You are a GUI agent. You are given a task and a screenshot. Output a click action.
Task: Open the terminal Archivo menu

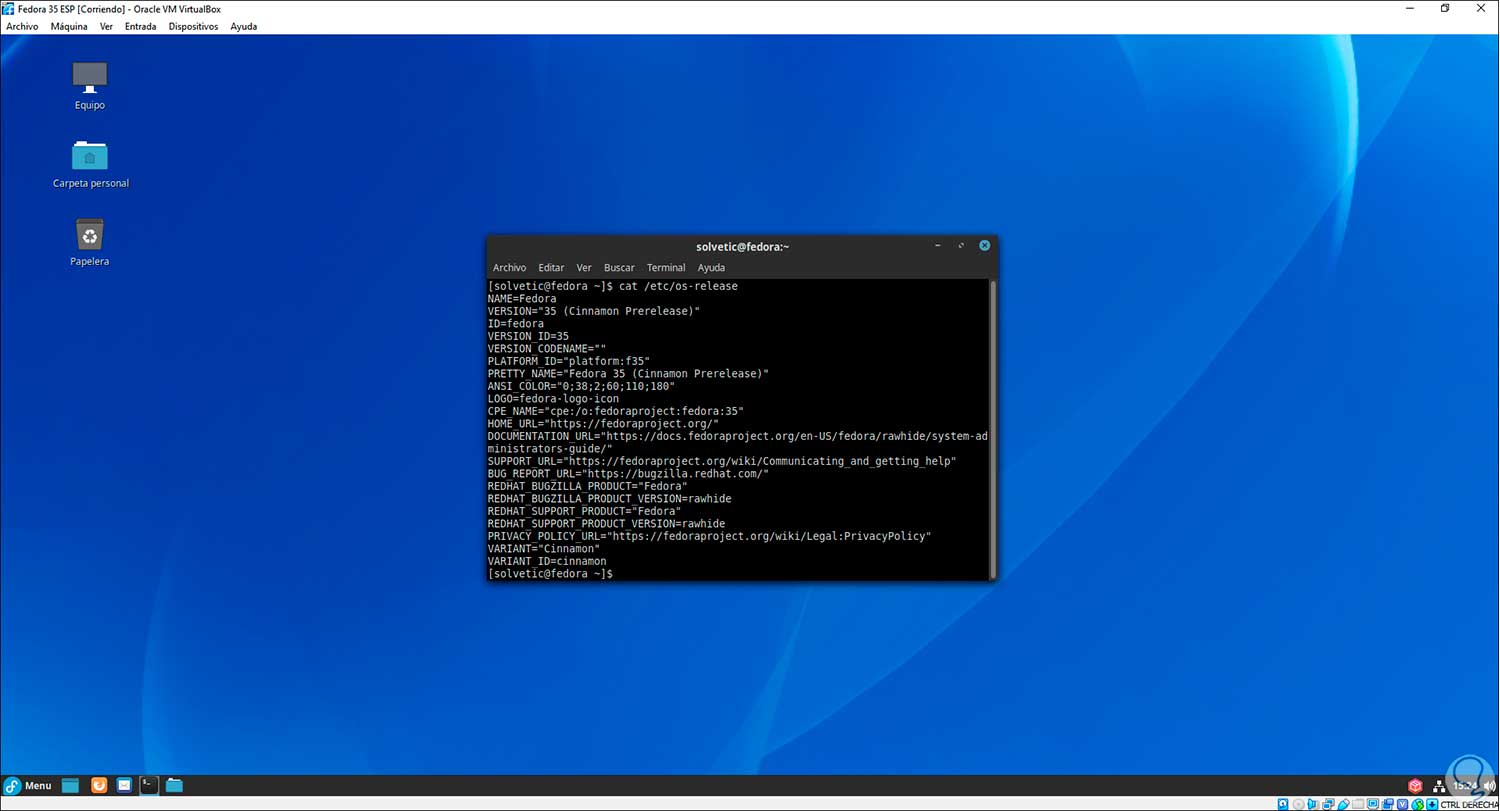tap(509, 268)
